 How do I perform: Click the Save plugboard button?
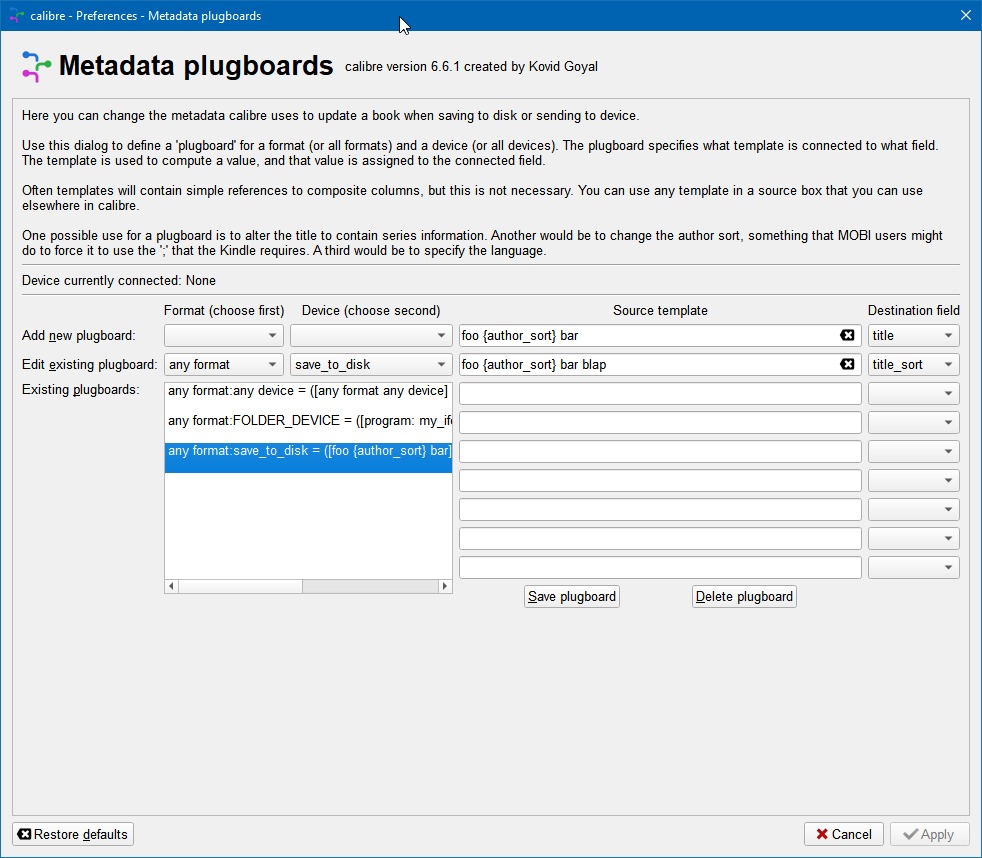(572, 597)
